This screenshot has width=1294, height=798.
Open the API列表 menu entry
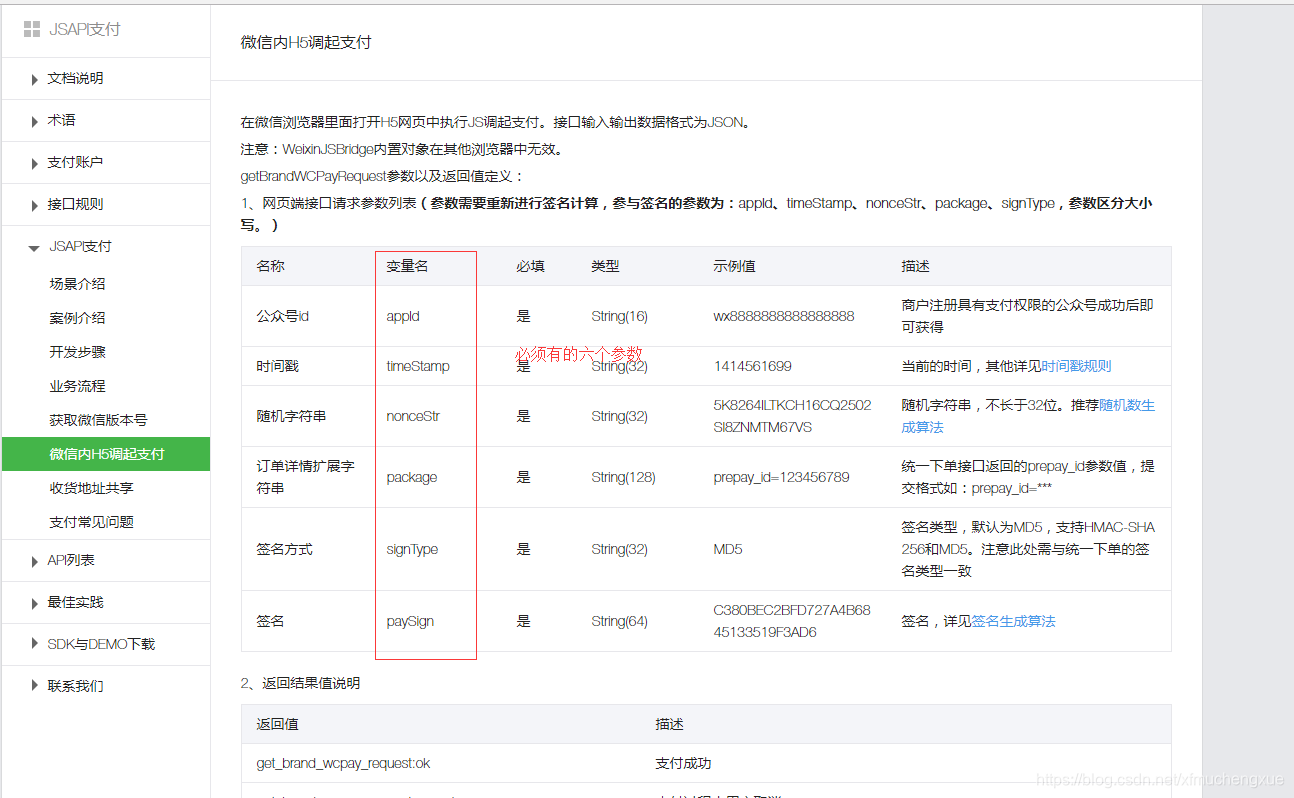[x=71, y=560]
